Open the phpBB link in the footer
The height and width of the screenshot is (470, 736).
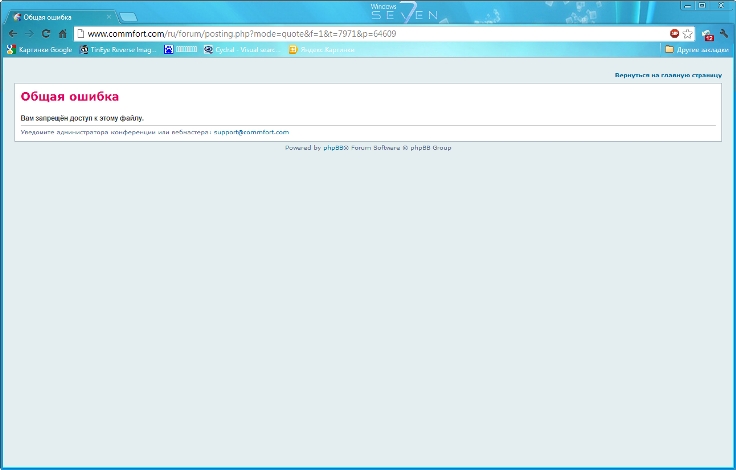(x=335, y=147)
